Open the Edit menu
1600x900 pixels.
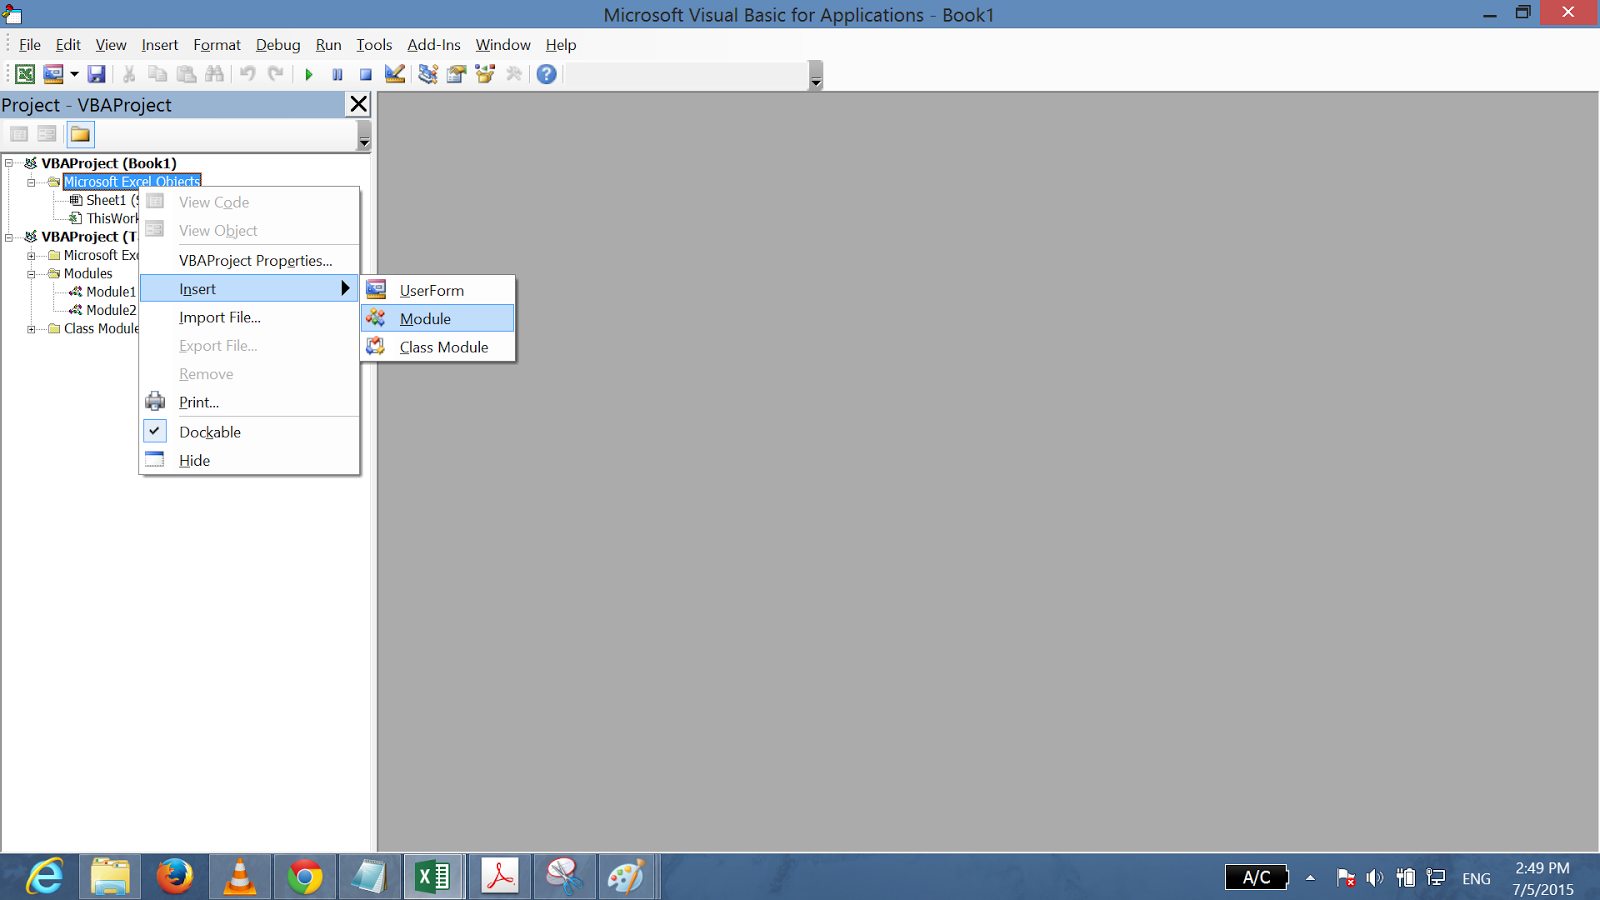[68, 45]
